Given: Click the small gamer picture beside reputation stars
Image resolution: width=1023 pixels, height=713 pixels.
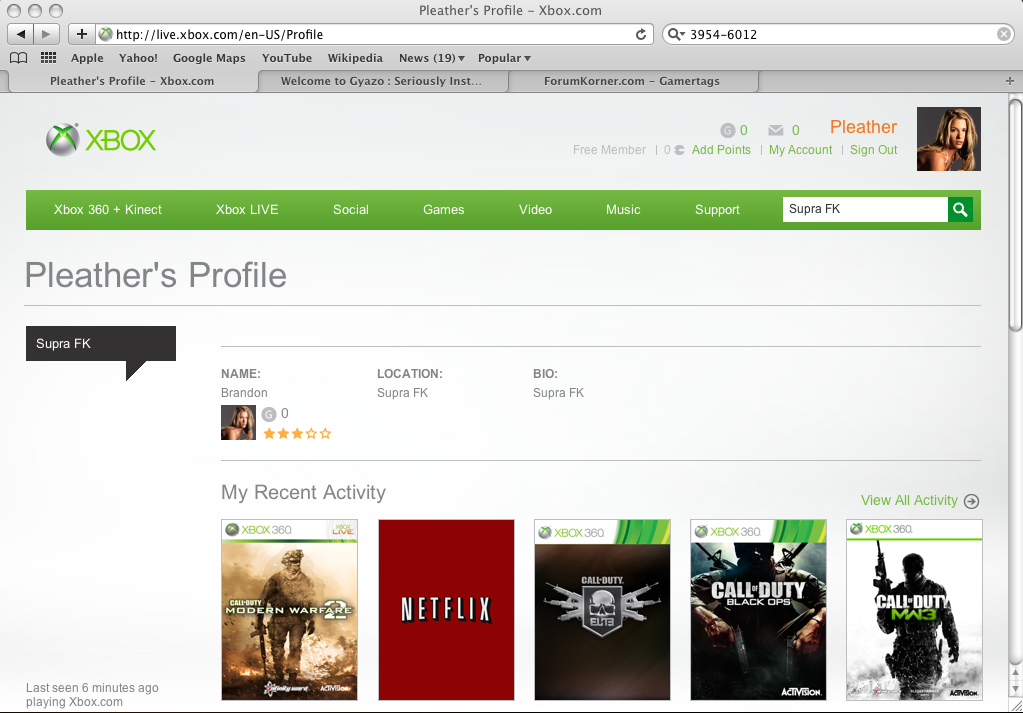Looking at the screenshot, I should [x=238, y=422].
